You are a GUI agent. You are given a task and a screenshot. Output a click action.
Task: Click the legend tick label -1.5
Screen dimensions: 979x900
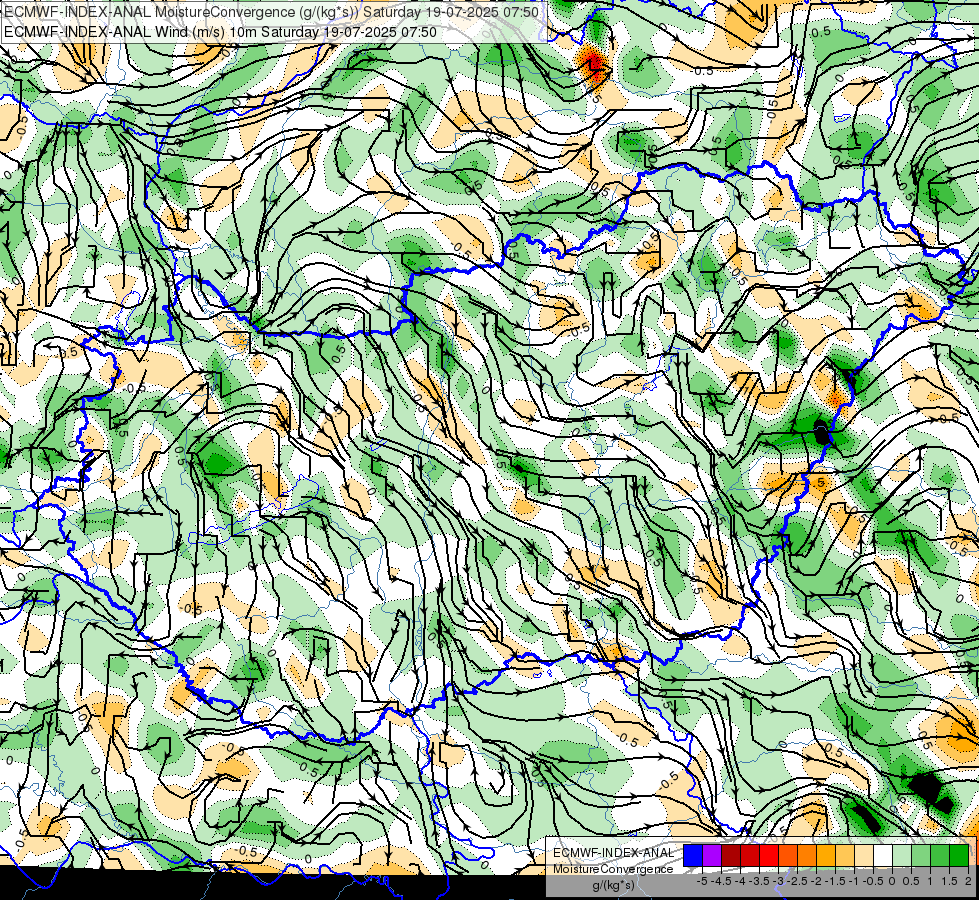[835, 881]
